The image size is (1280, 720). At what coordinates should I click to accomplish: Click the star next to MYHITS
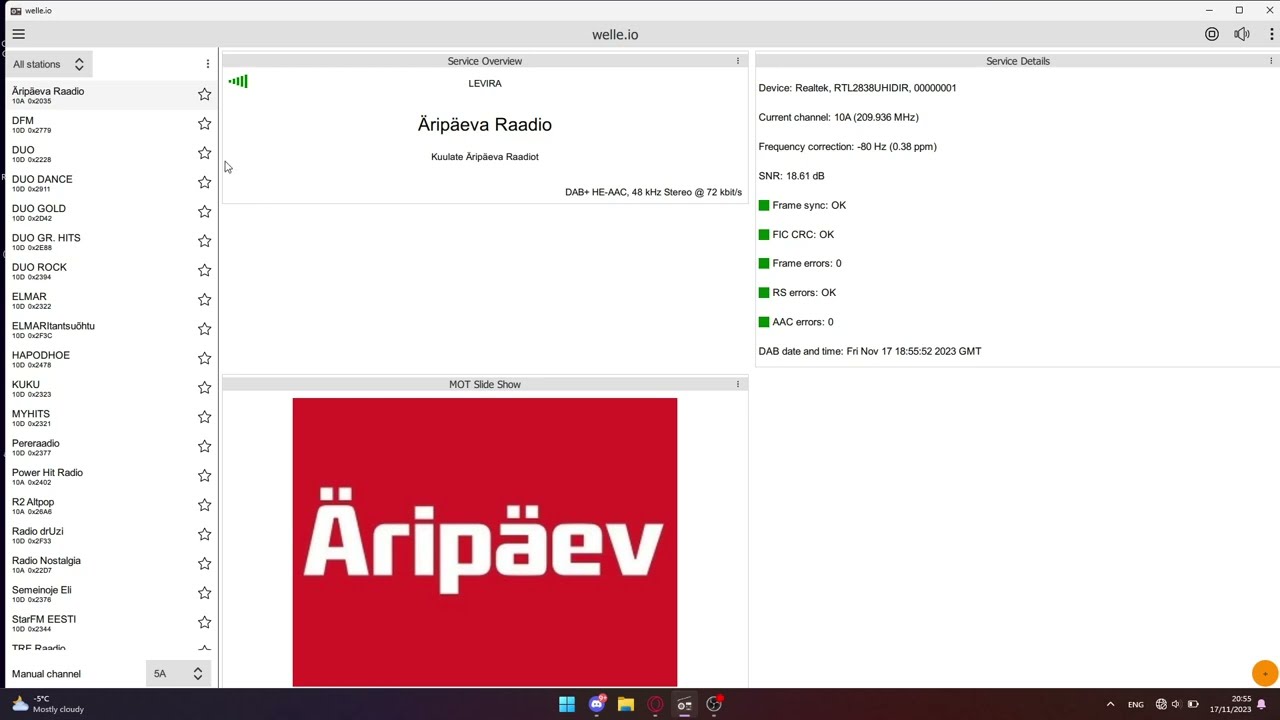tap(204, 417)
